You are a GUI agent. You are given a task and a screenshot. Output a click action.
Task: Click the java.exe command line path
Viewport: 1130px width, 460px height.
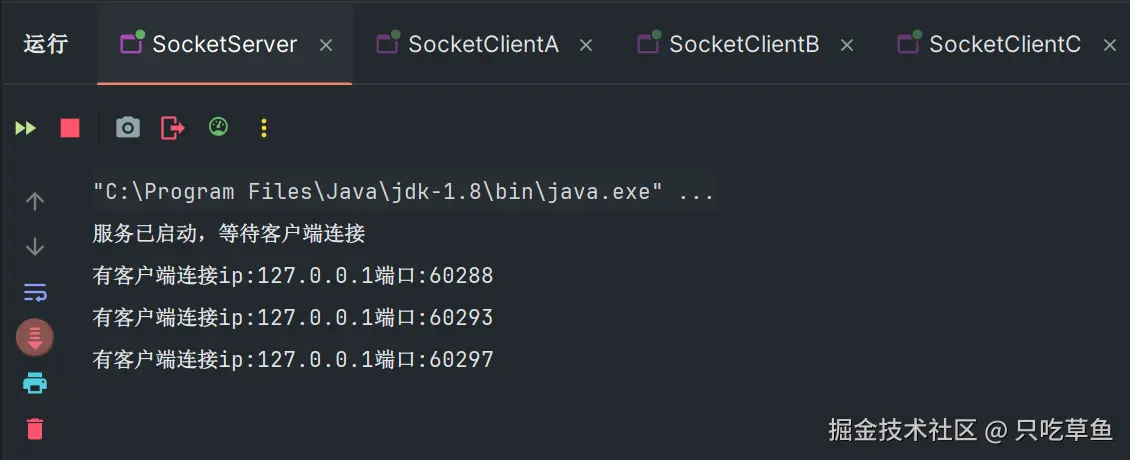click(378, 192)
